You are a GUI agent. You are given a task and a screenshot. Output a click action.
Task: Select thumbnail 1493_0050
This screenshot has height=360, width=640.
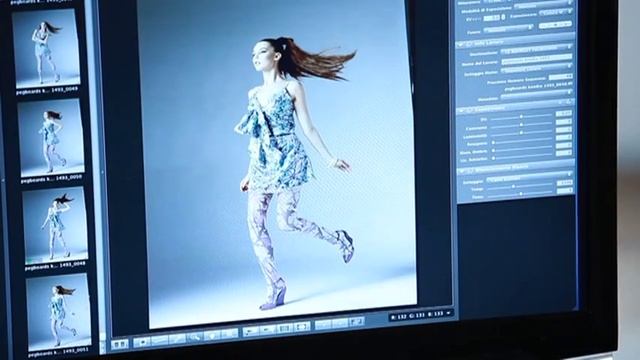(x=52, y=138)
